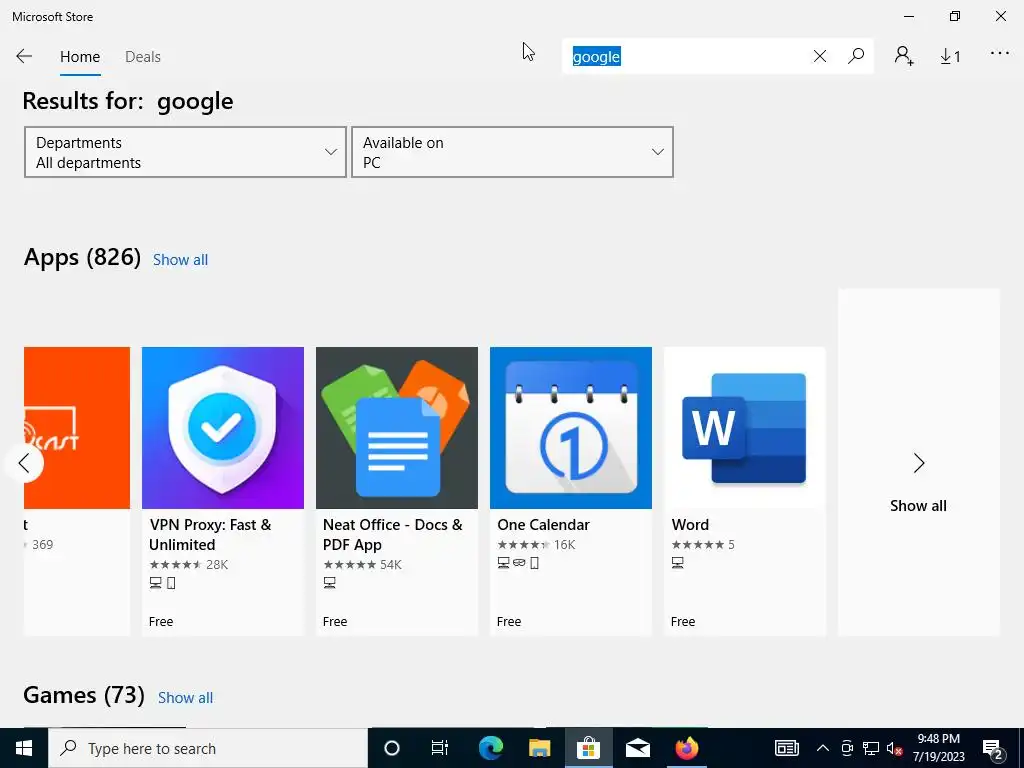This screenshot has height=768, width=1024.
Task: Click One Calendar title text
Action: pos(543,525)
